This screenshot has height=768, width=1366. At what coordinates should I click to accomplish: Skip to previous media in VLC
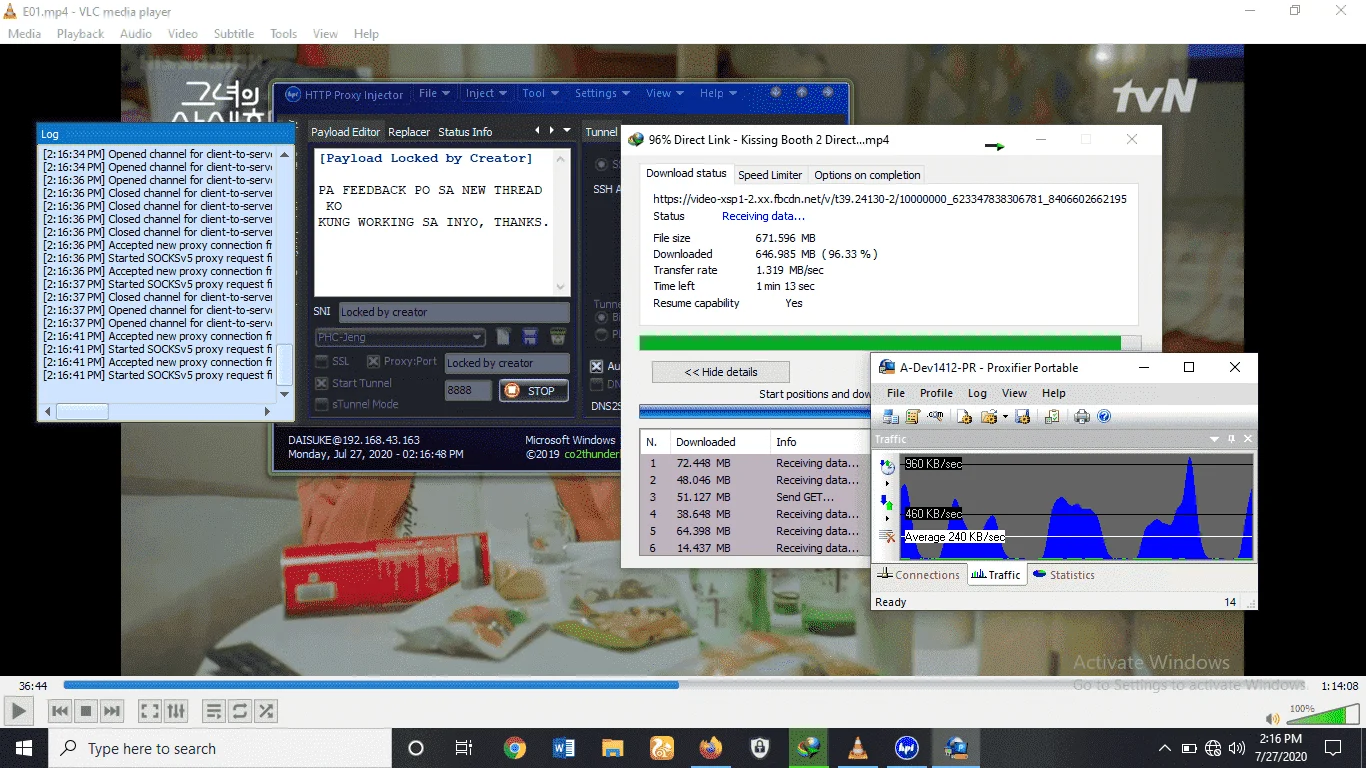coord(60,711)
